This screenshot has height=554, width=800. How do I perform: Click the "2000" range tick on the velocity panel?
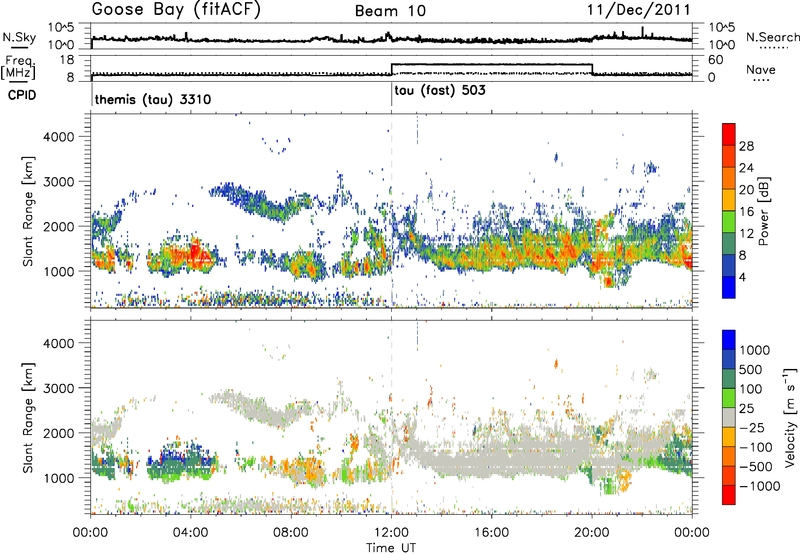pyautogui.click(x=58, y=433)
